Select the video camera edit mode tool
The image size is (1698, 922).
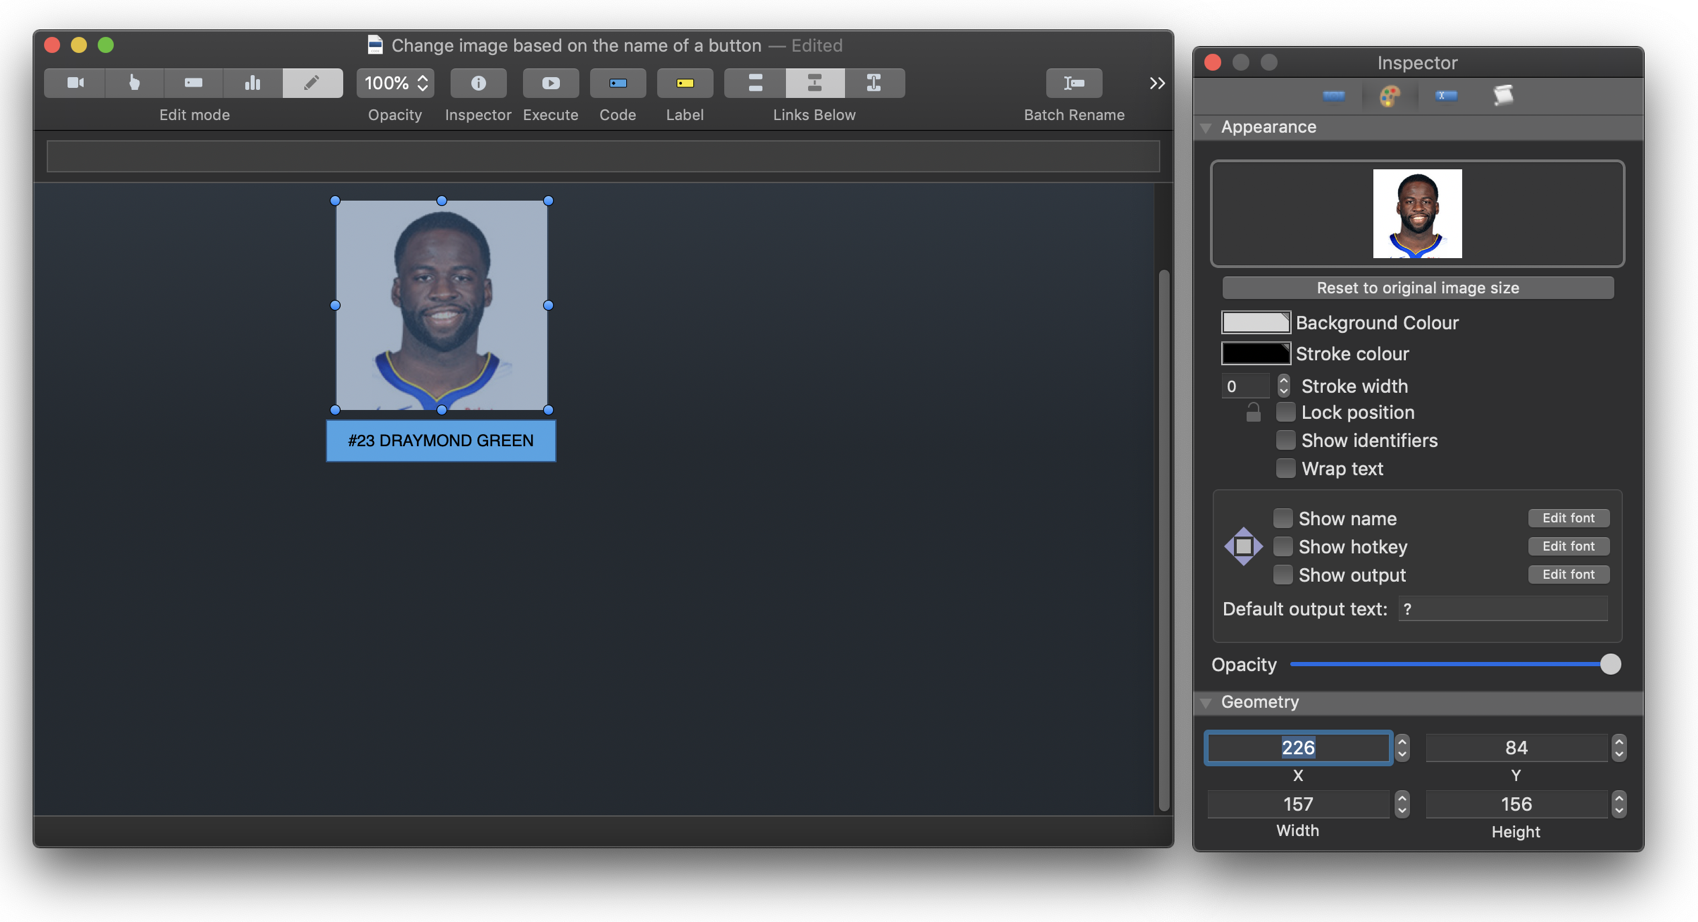tap(74, 83)
